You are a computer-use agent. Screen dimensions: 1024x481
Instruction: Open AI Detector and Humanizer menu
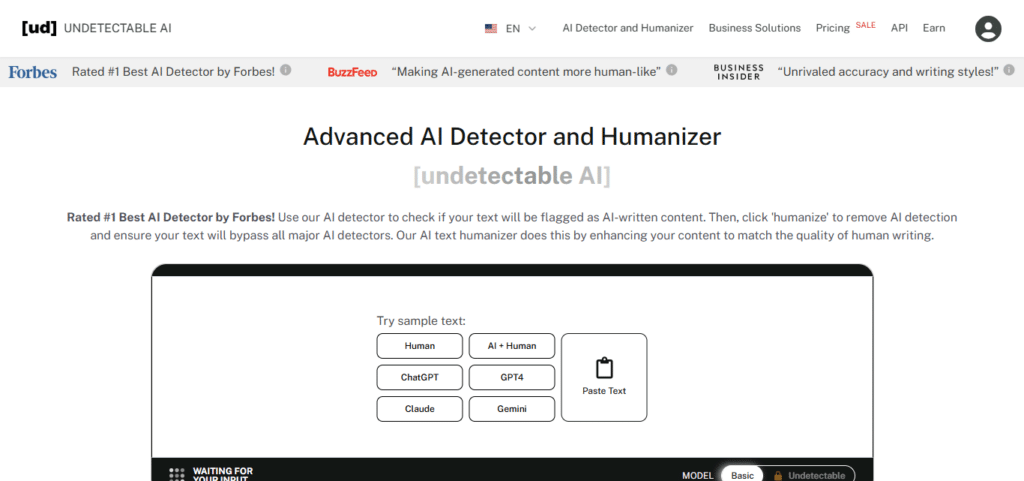(x=628, y=28)
